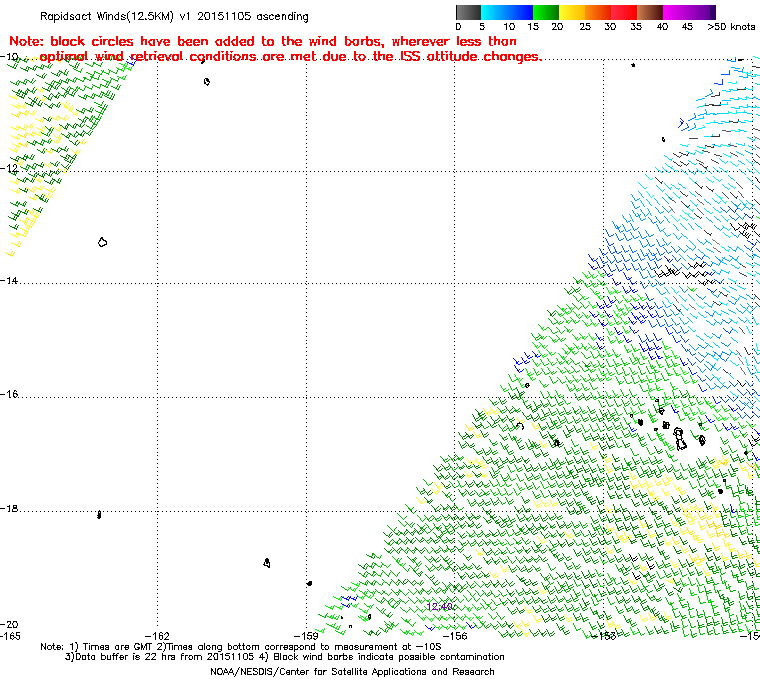Click the '-16' latitude axis label

coord(9,394)
